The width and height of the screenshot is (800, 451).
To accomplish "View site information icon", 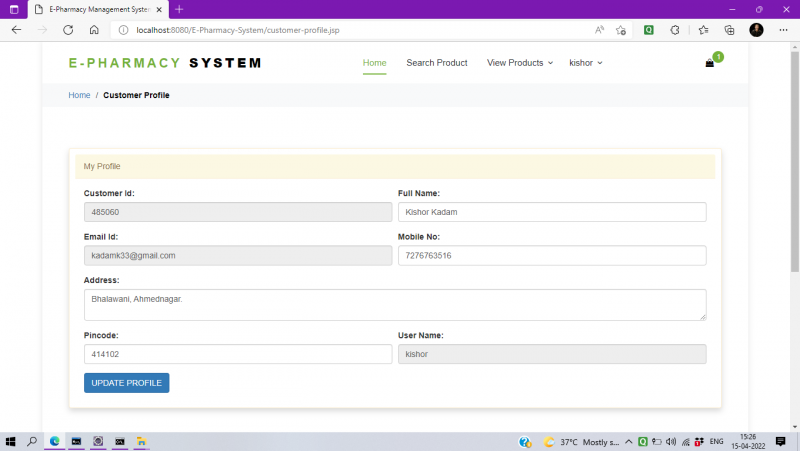I will coord(123,30).
